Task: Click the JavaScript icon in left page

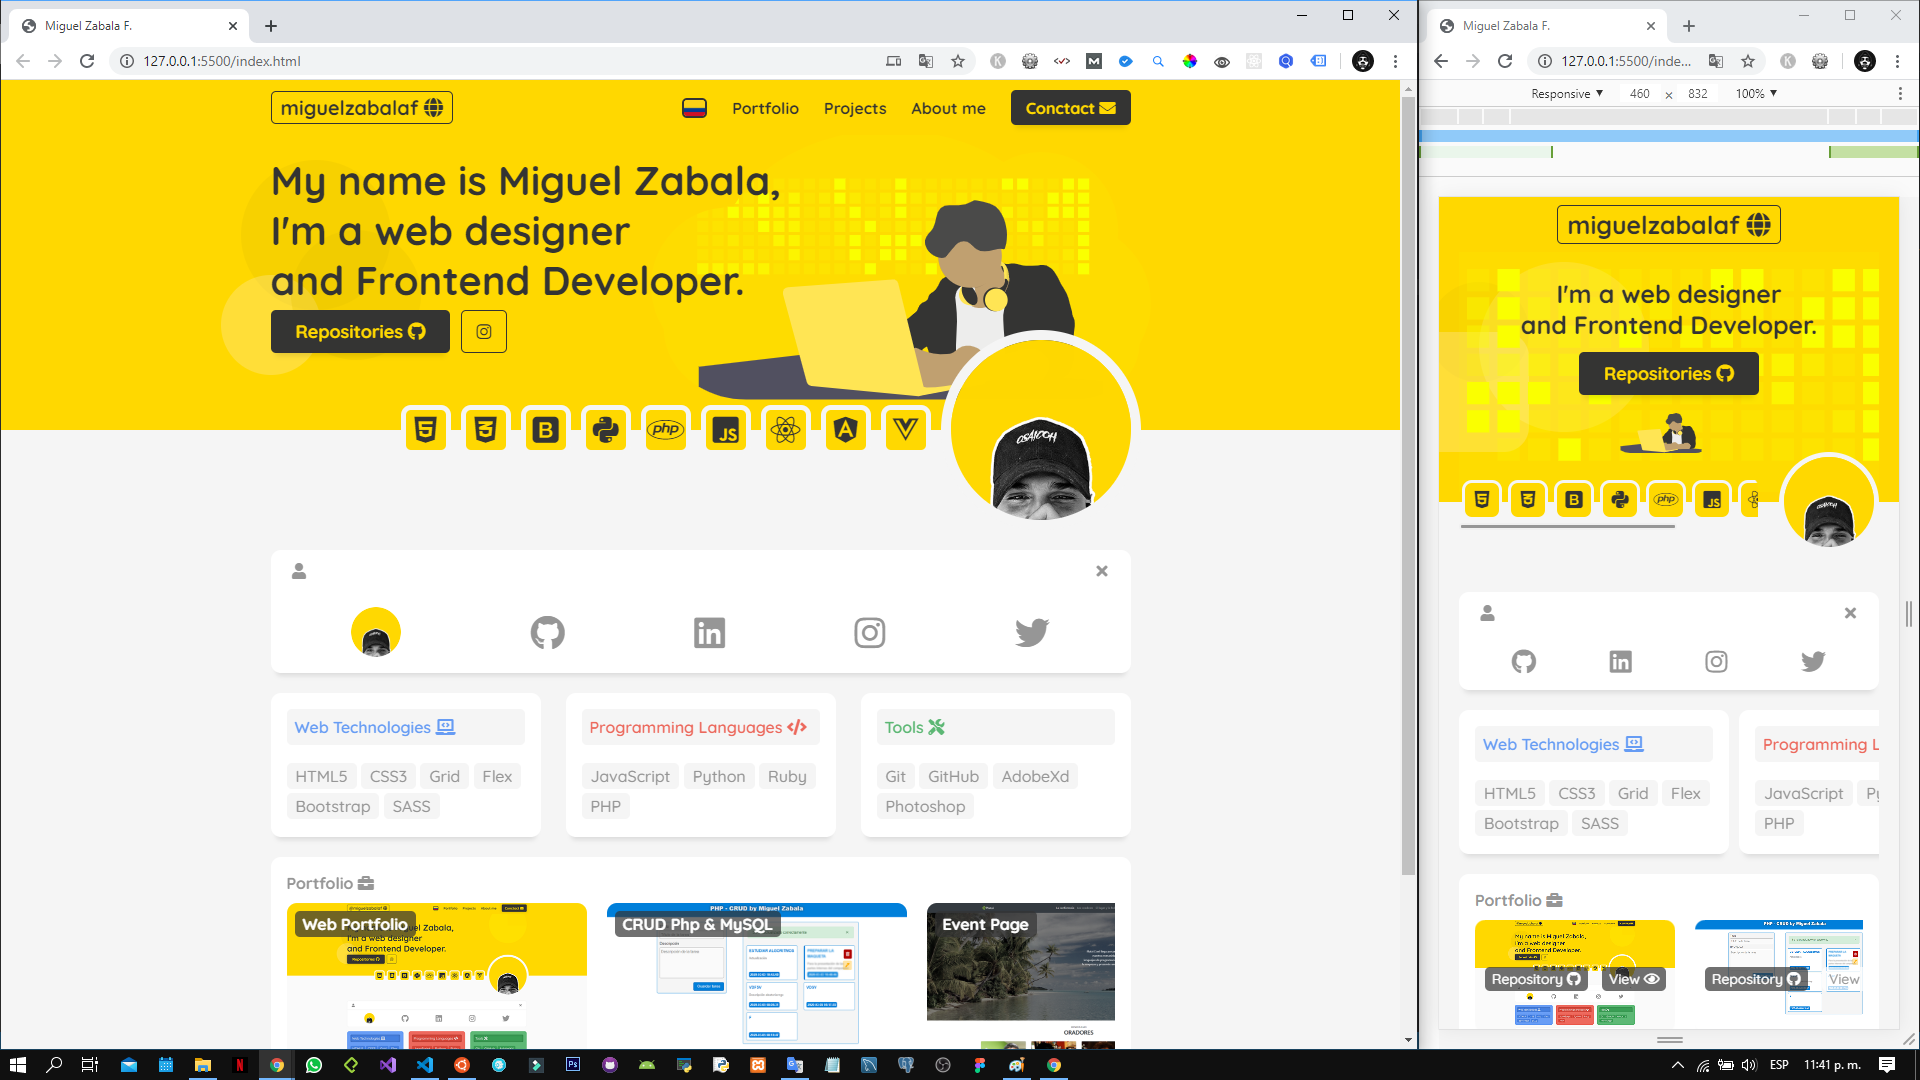Action: [x=726, y=430]
